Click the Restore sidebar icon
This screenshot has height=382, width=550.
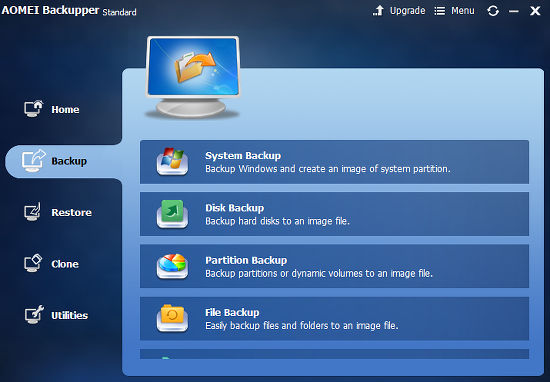33,212
